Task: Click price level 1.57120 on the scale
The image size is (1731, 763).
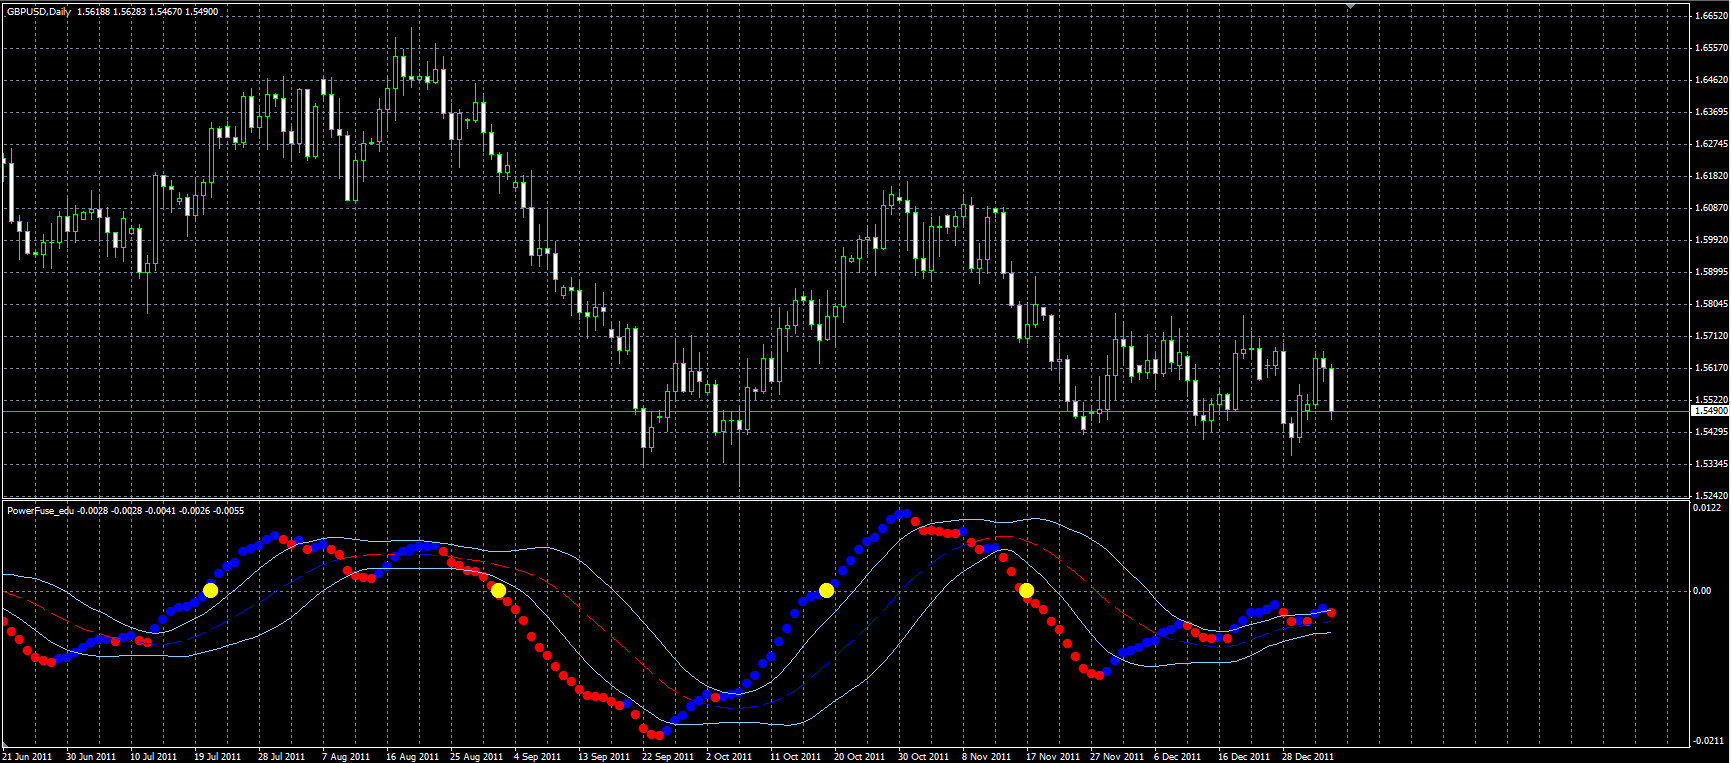Action: click(x=1712, y=336)
